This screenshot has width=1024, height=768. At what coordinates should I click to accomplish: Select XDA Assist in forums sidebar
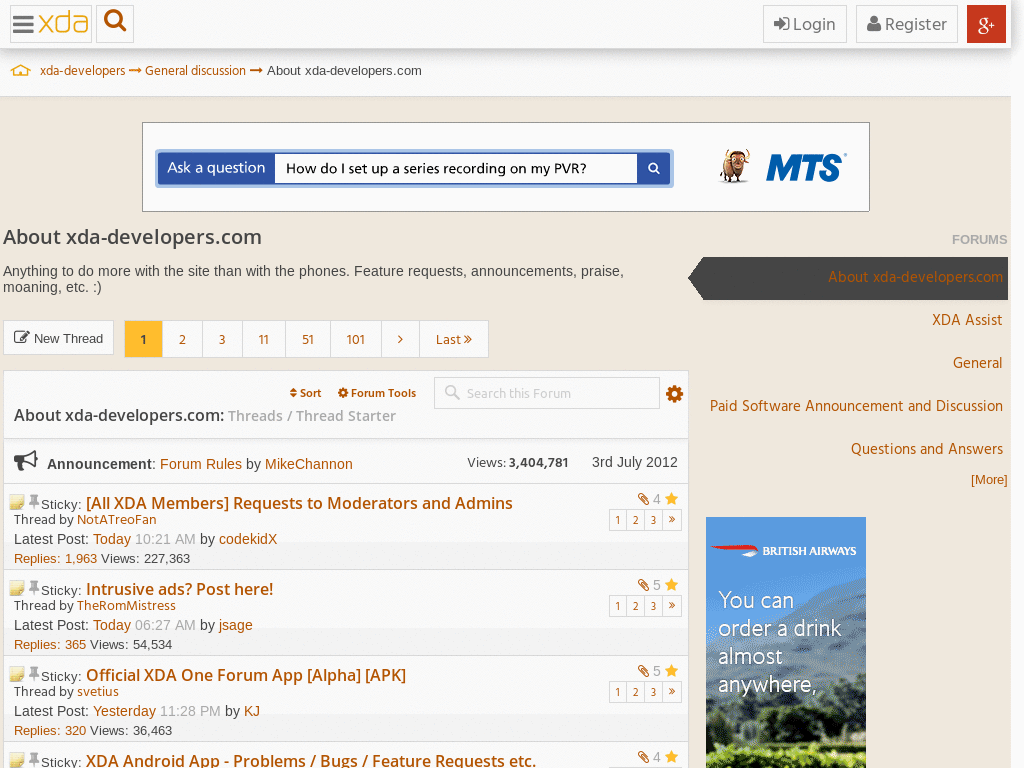966,320
